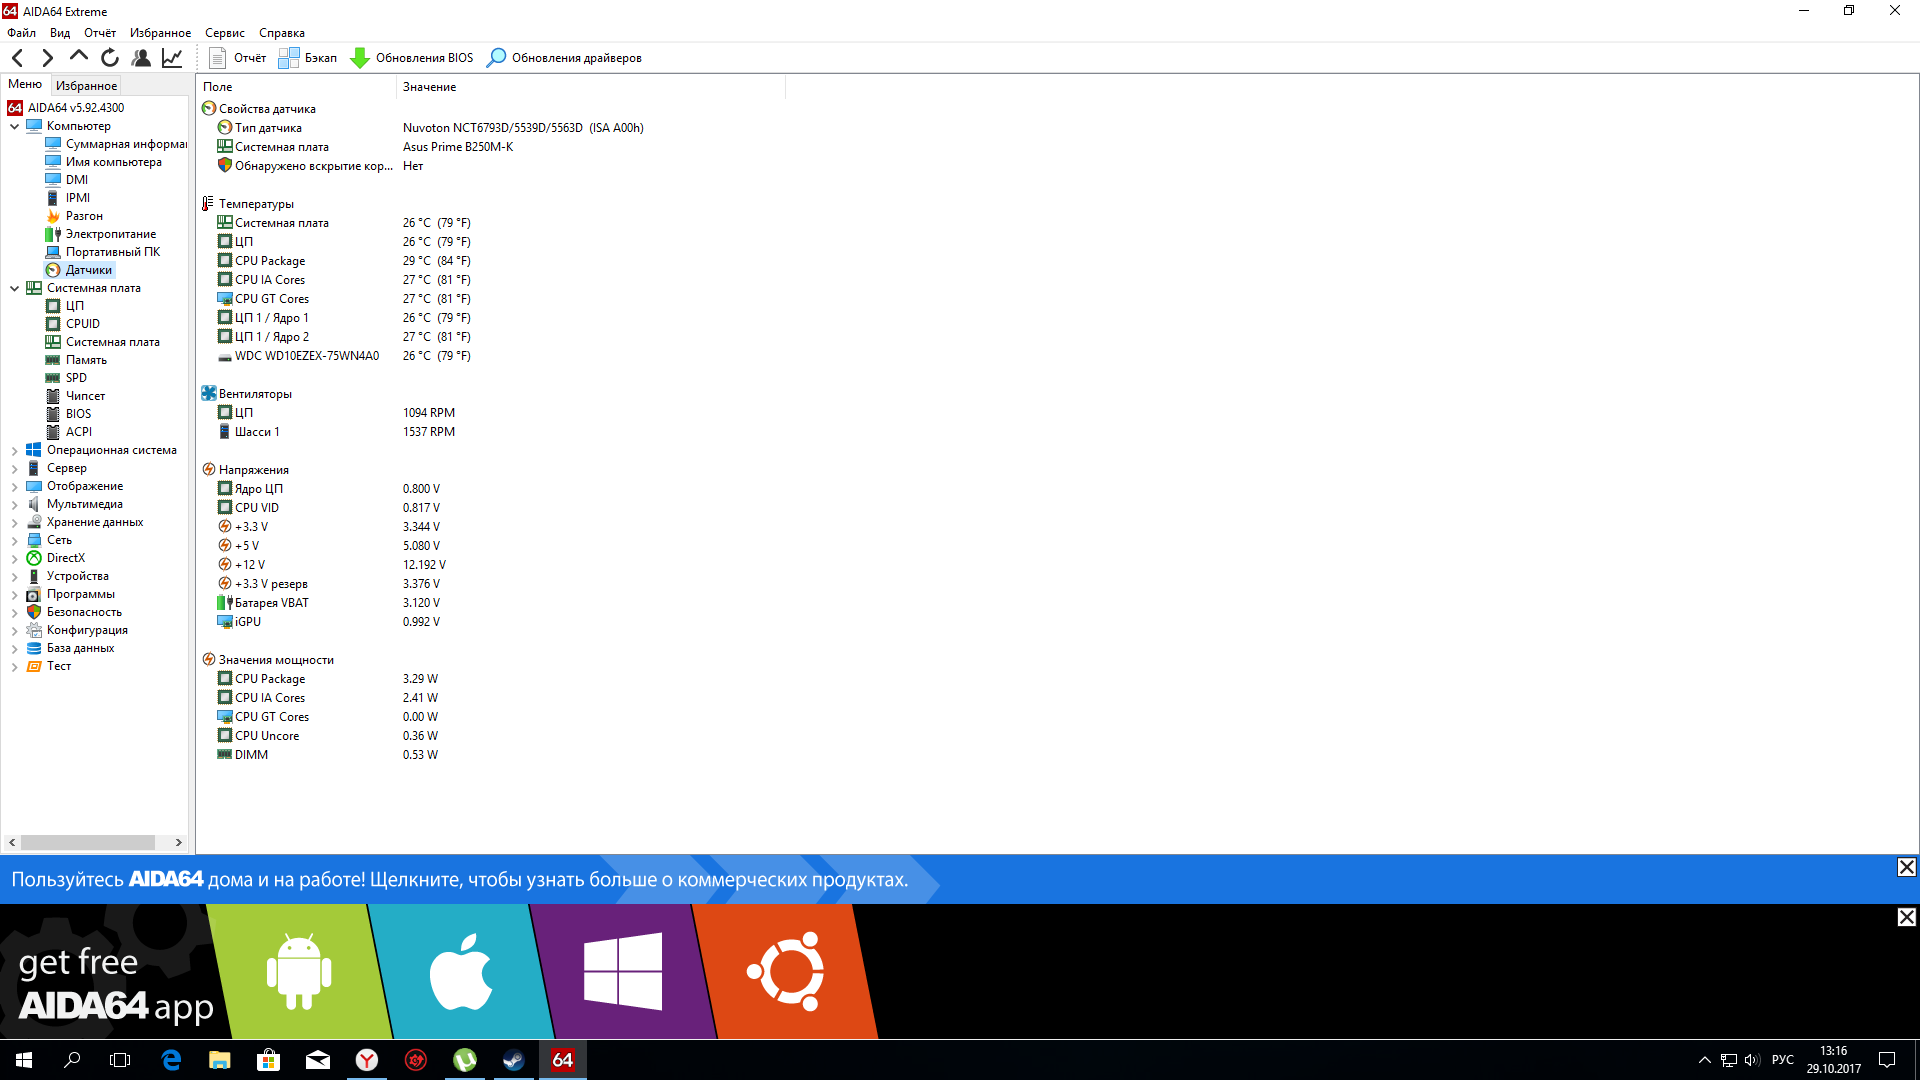Collapse the Компьютер tree node
1920x1080 pixels.
[x=14, y=126]
